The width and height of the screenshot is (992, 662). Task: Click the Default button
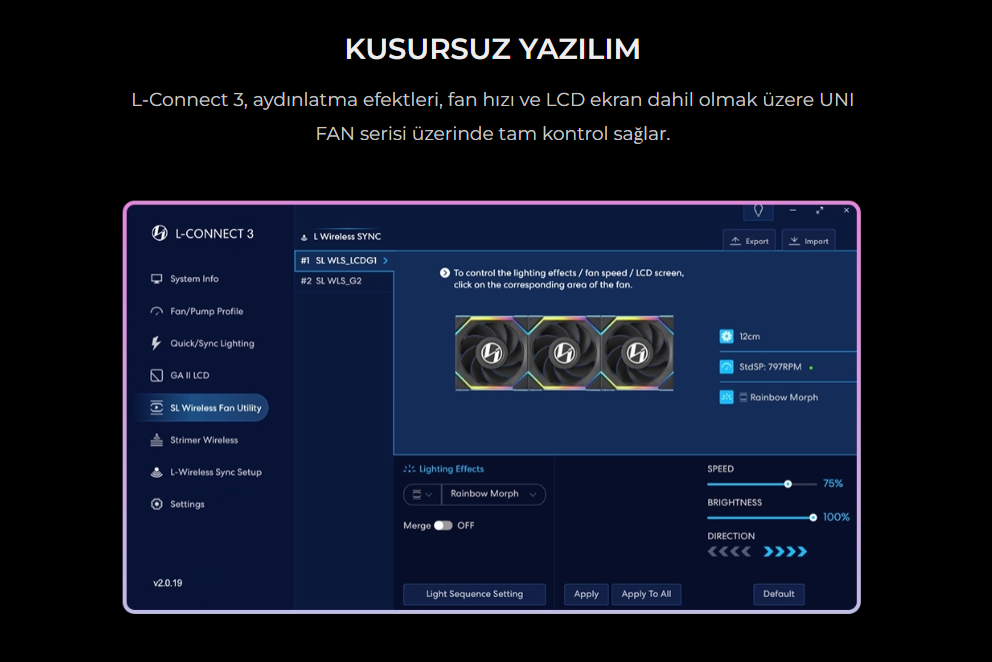coord(778,594)
